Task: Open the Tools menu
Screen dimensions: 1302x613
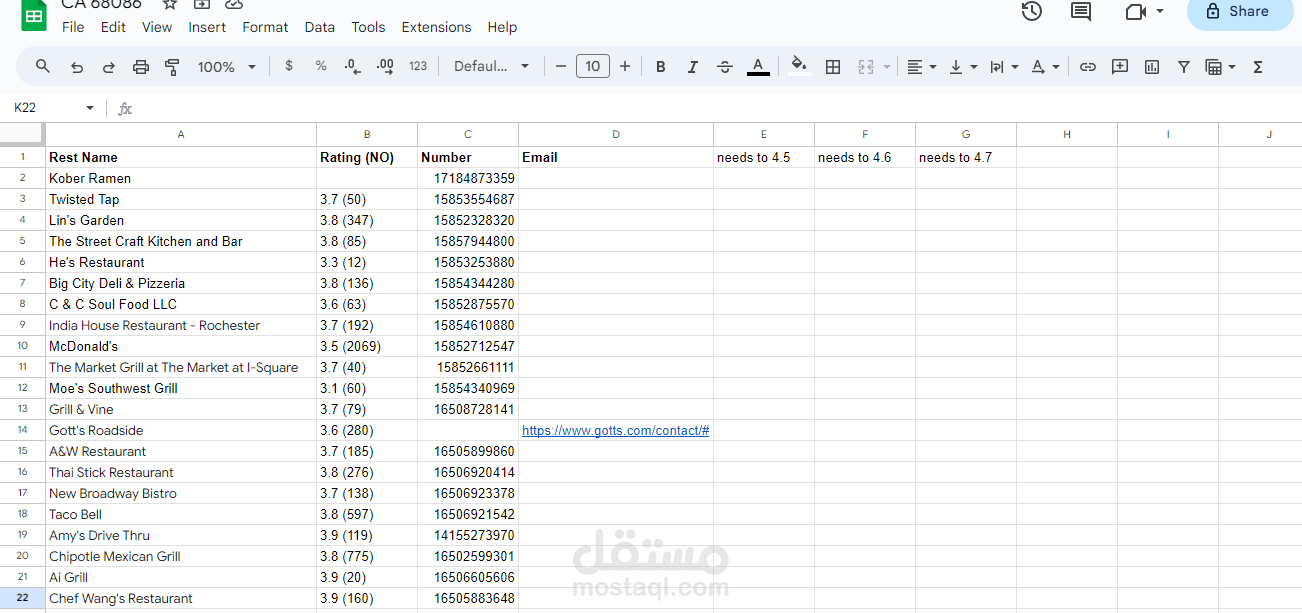Action: tap(368, 27)
